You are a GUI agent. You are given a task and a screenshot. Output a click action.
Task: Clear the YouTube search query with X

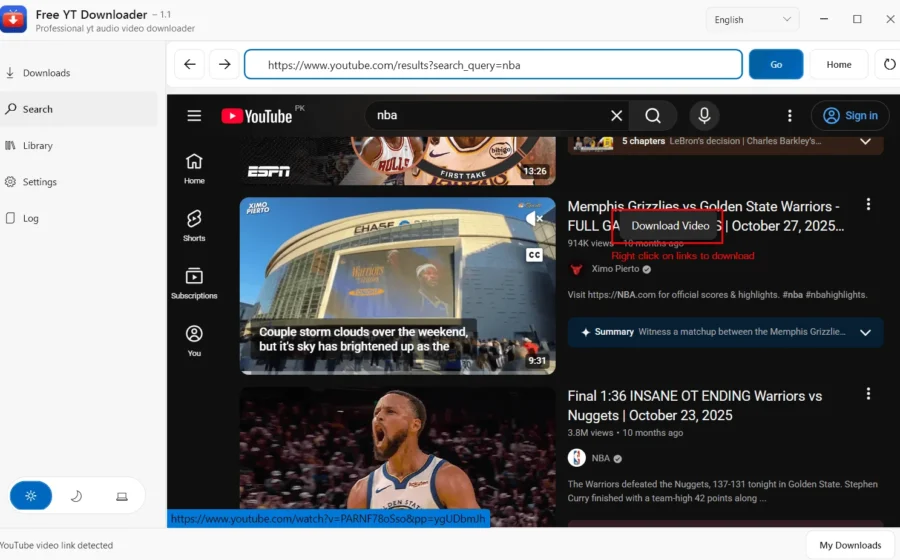tap(616, 116)
